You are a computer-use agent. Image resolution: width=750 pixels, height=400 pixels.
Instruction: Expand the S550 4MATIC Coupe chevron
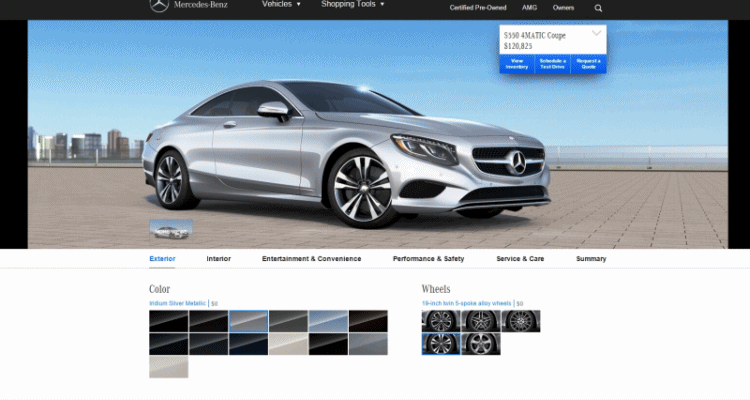(596, 33)
